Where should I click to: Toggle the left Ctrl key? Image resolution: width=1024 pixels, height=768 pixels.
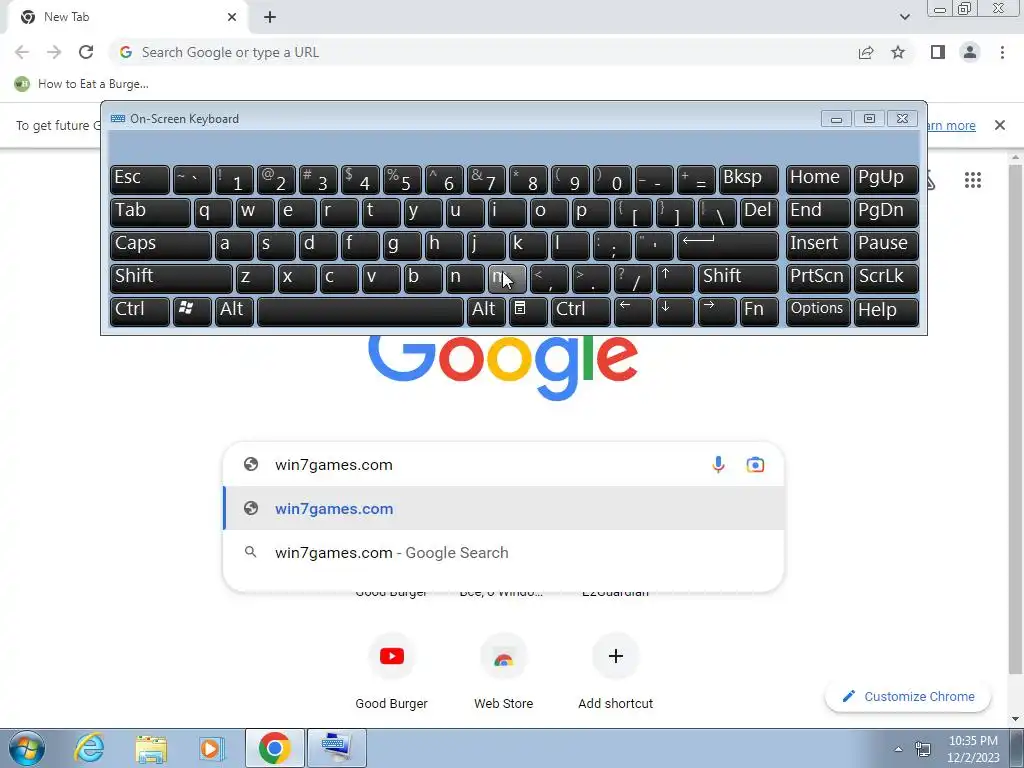tap(140, 311)
